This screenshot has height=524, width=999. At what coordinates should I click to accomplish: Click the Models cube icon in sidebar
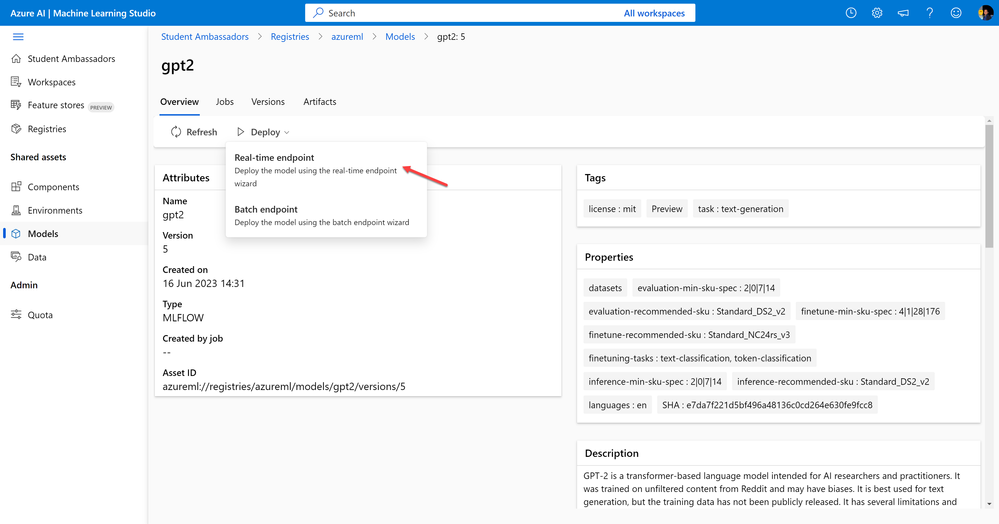tap(16, 234)
